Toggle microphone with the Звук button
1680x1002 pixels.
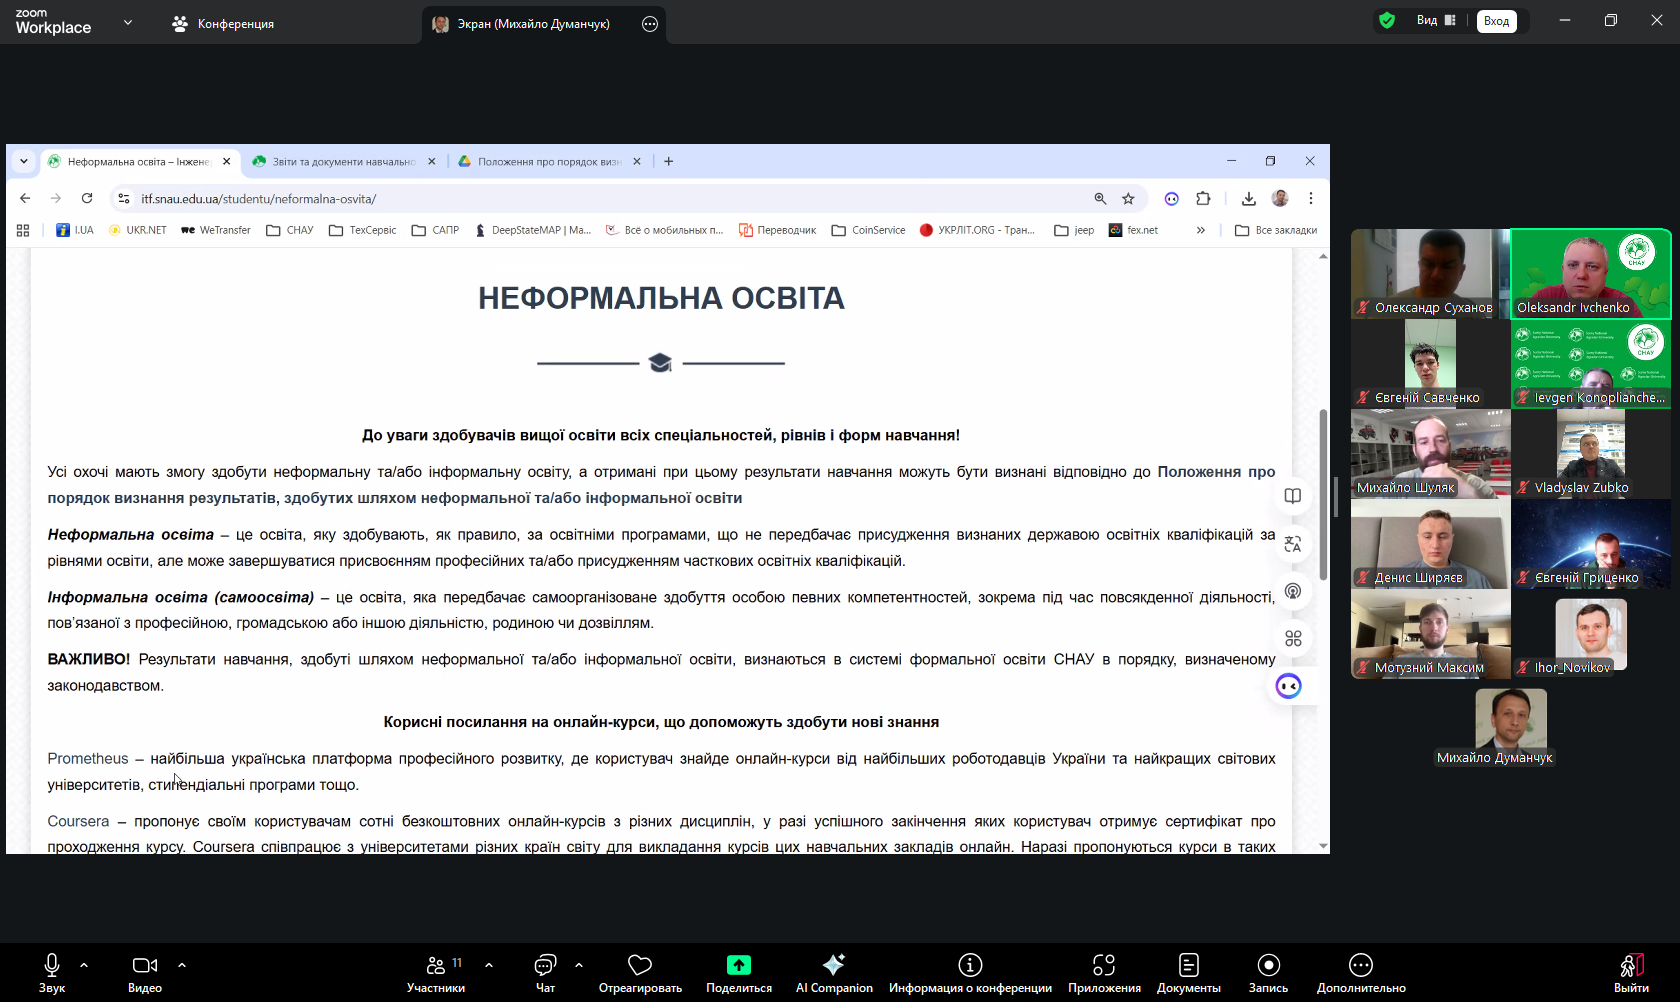point(52,965)
